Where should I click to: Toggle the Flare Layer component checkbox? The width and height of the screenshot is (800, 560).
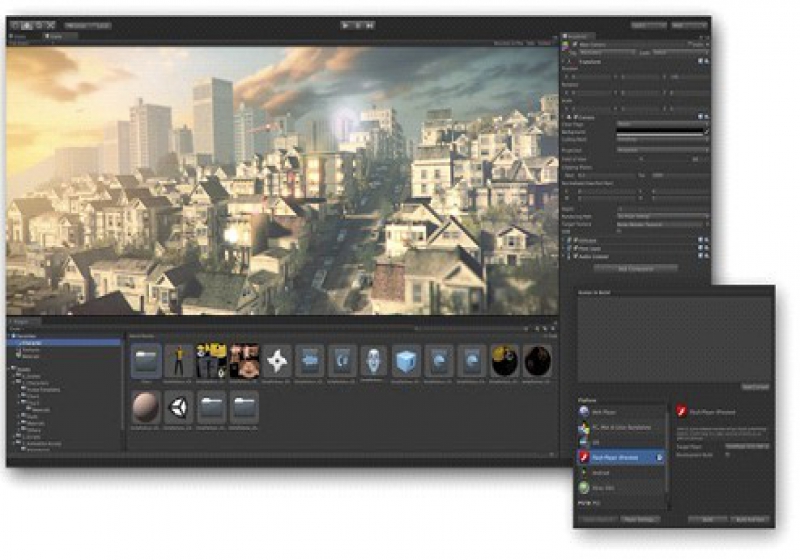tap(576, 248)
